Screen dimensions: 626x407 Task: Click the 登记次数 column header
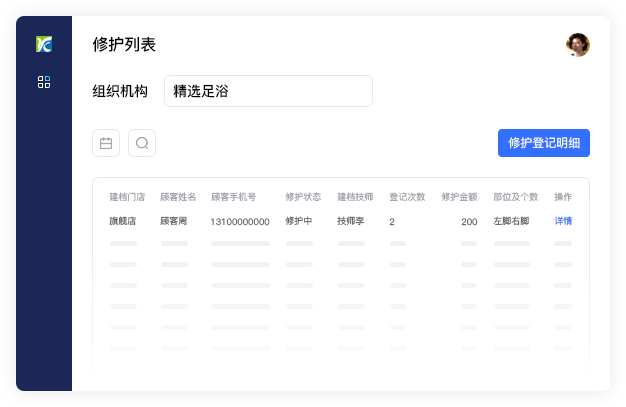(x=407, y=197)
